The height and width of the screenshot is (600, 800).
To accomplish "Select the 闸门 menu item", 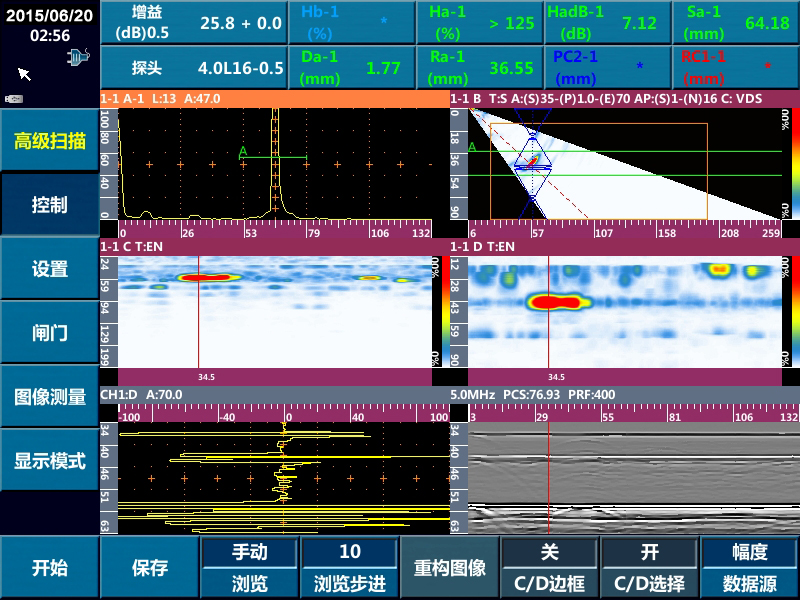I will tap(50, 333).
